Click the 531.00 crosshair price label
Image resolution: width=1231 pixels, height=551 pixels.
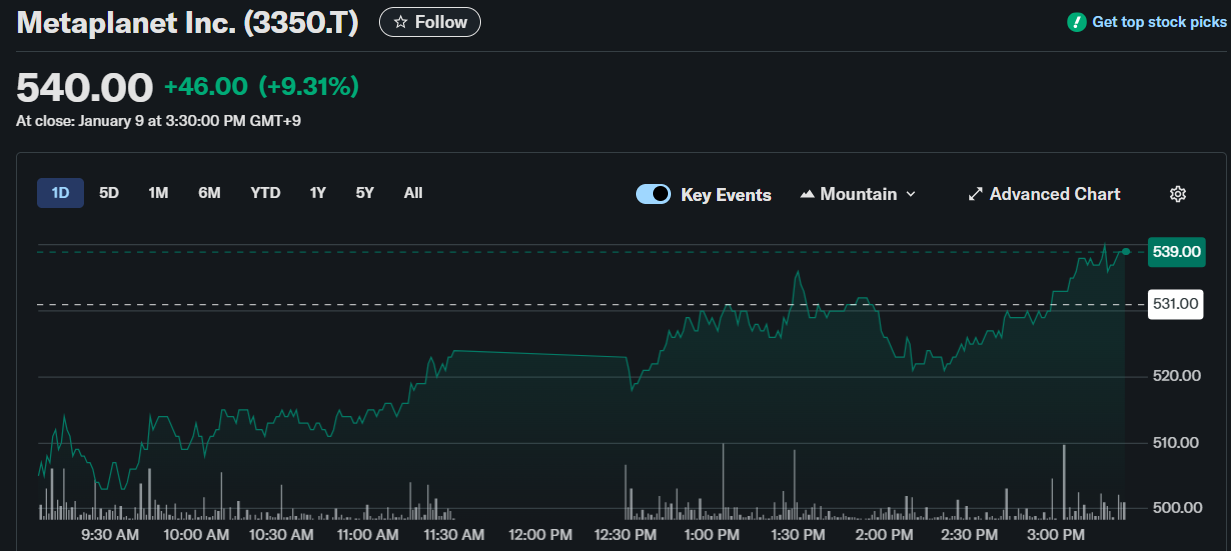point(1175,304)
